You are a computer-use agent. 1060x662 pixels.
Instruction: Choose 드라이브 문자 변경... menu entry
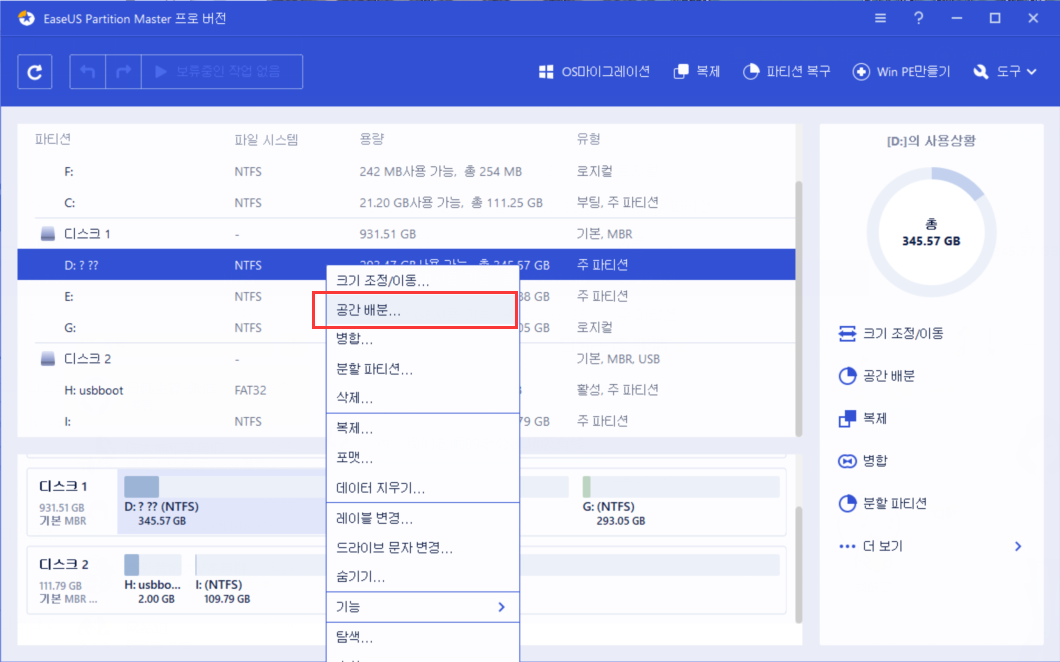(x=423, y=548)
